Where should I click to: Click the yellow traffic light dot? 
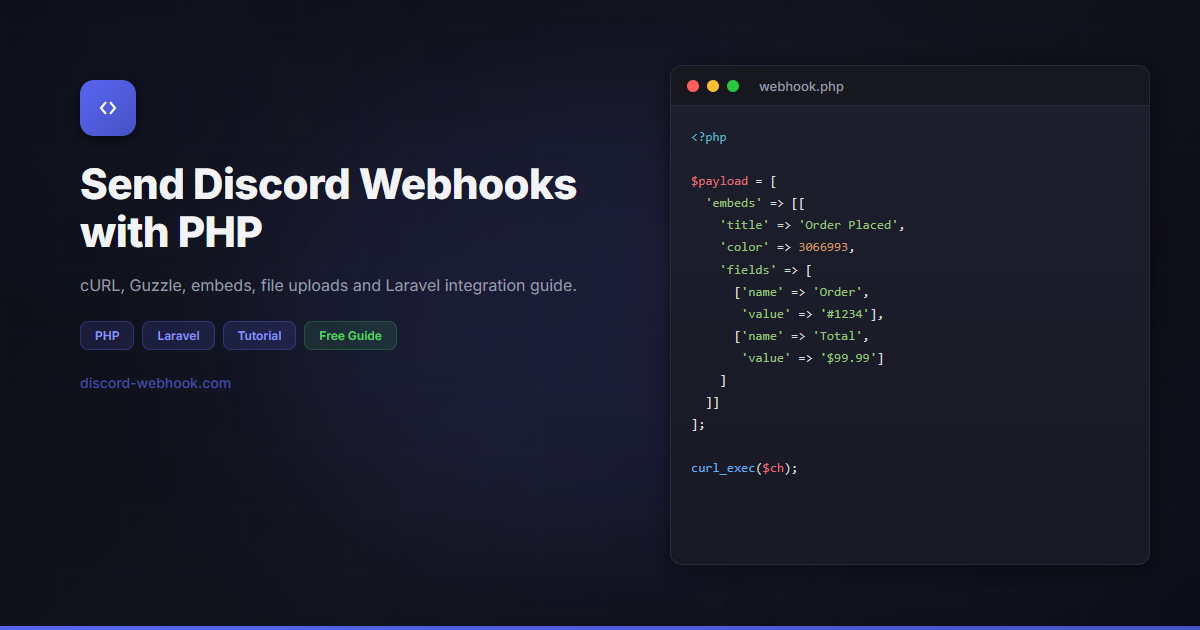[x=713, y=86]
